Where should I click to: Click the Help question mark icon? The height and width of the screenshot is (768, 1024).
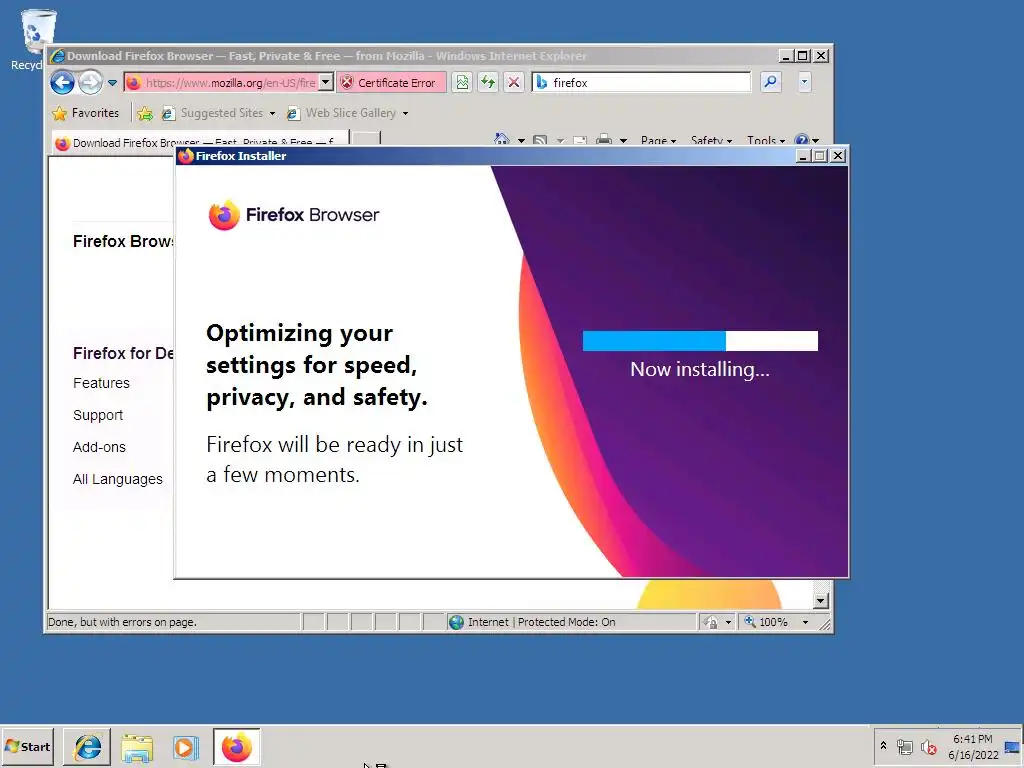(x=801, y=140)
